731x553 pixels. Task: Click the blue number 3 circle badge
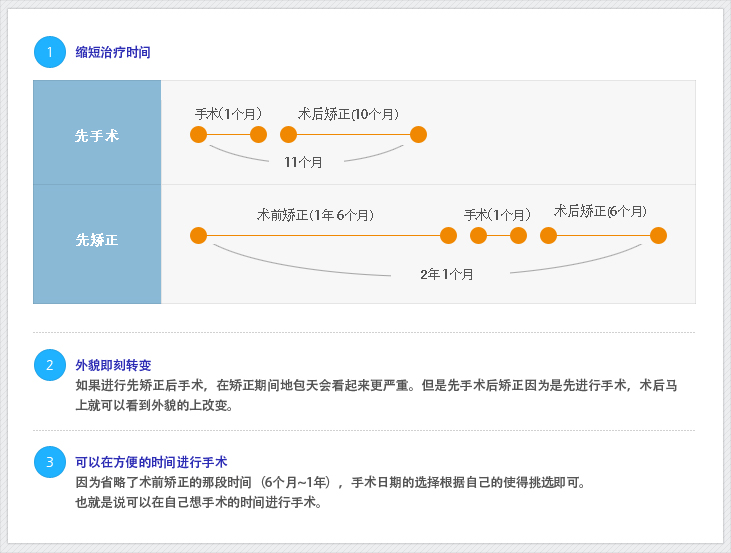pyautogui.click(x=50, y=462)
